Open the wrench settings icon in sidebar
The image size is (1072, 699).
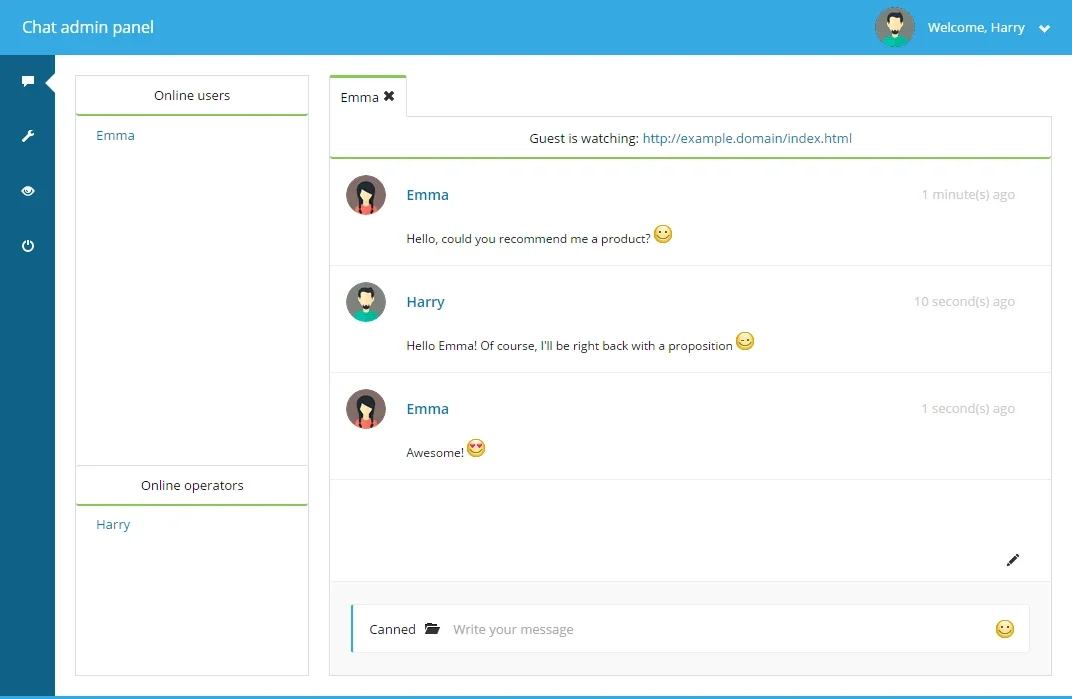[x=28, y=136]
